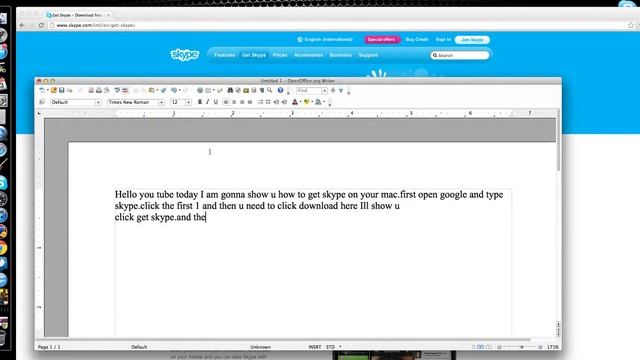Screen dimensions: 640x360
Task: Click the Export as PDF icon
Action: (91, 90)
